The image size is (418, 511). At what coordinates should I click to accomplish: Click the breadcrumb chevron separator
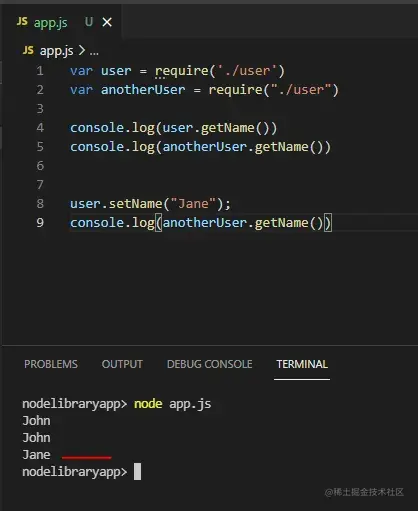pyautogui.click(x=82, y=51)
